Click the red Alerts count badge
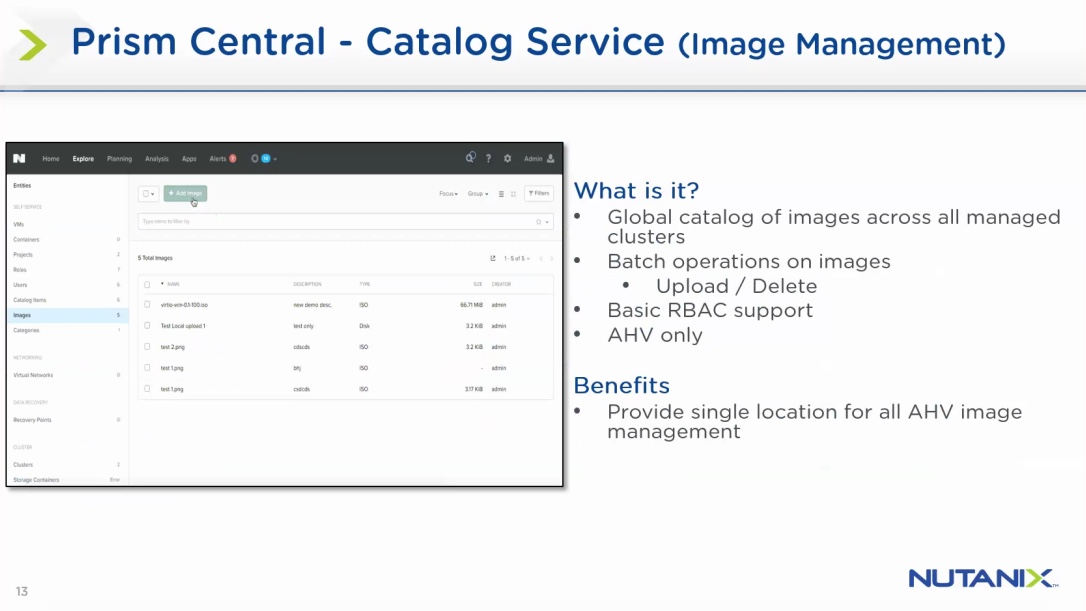 click(x=233, y=158)
